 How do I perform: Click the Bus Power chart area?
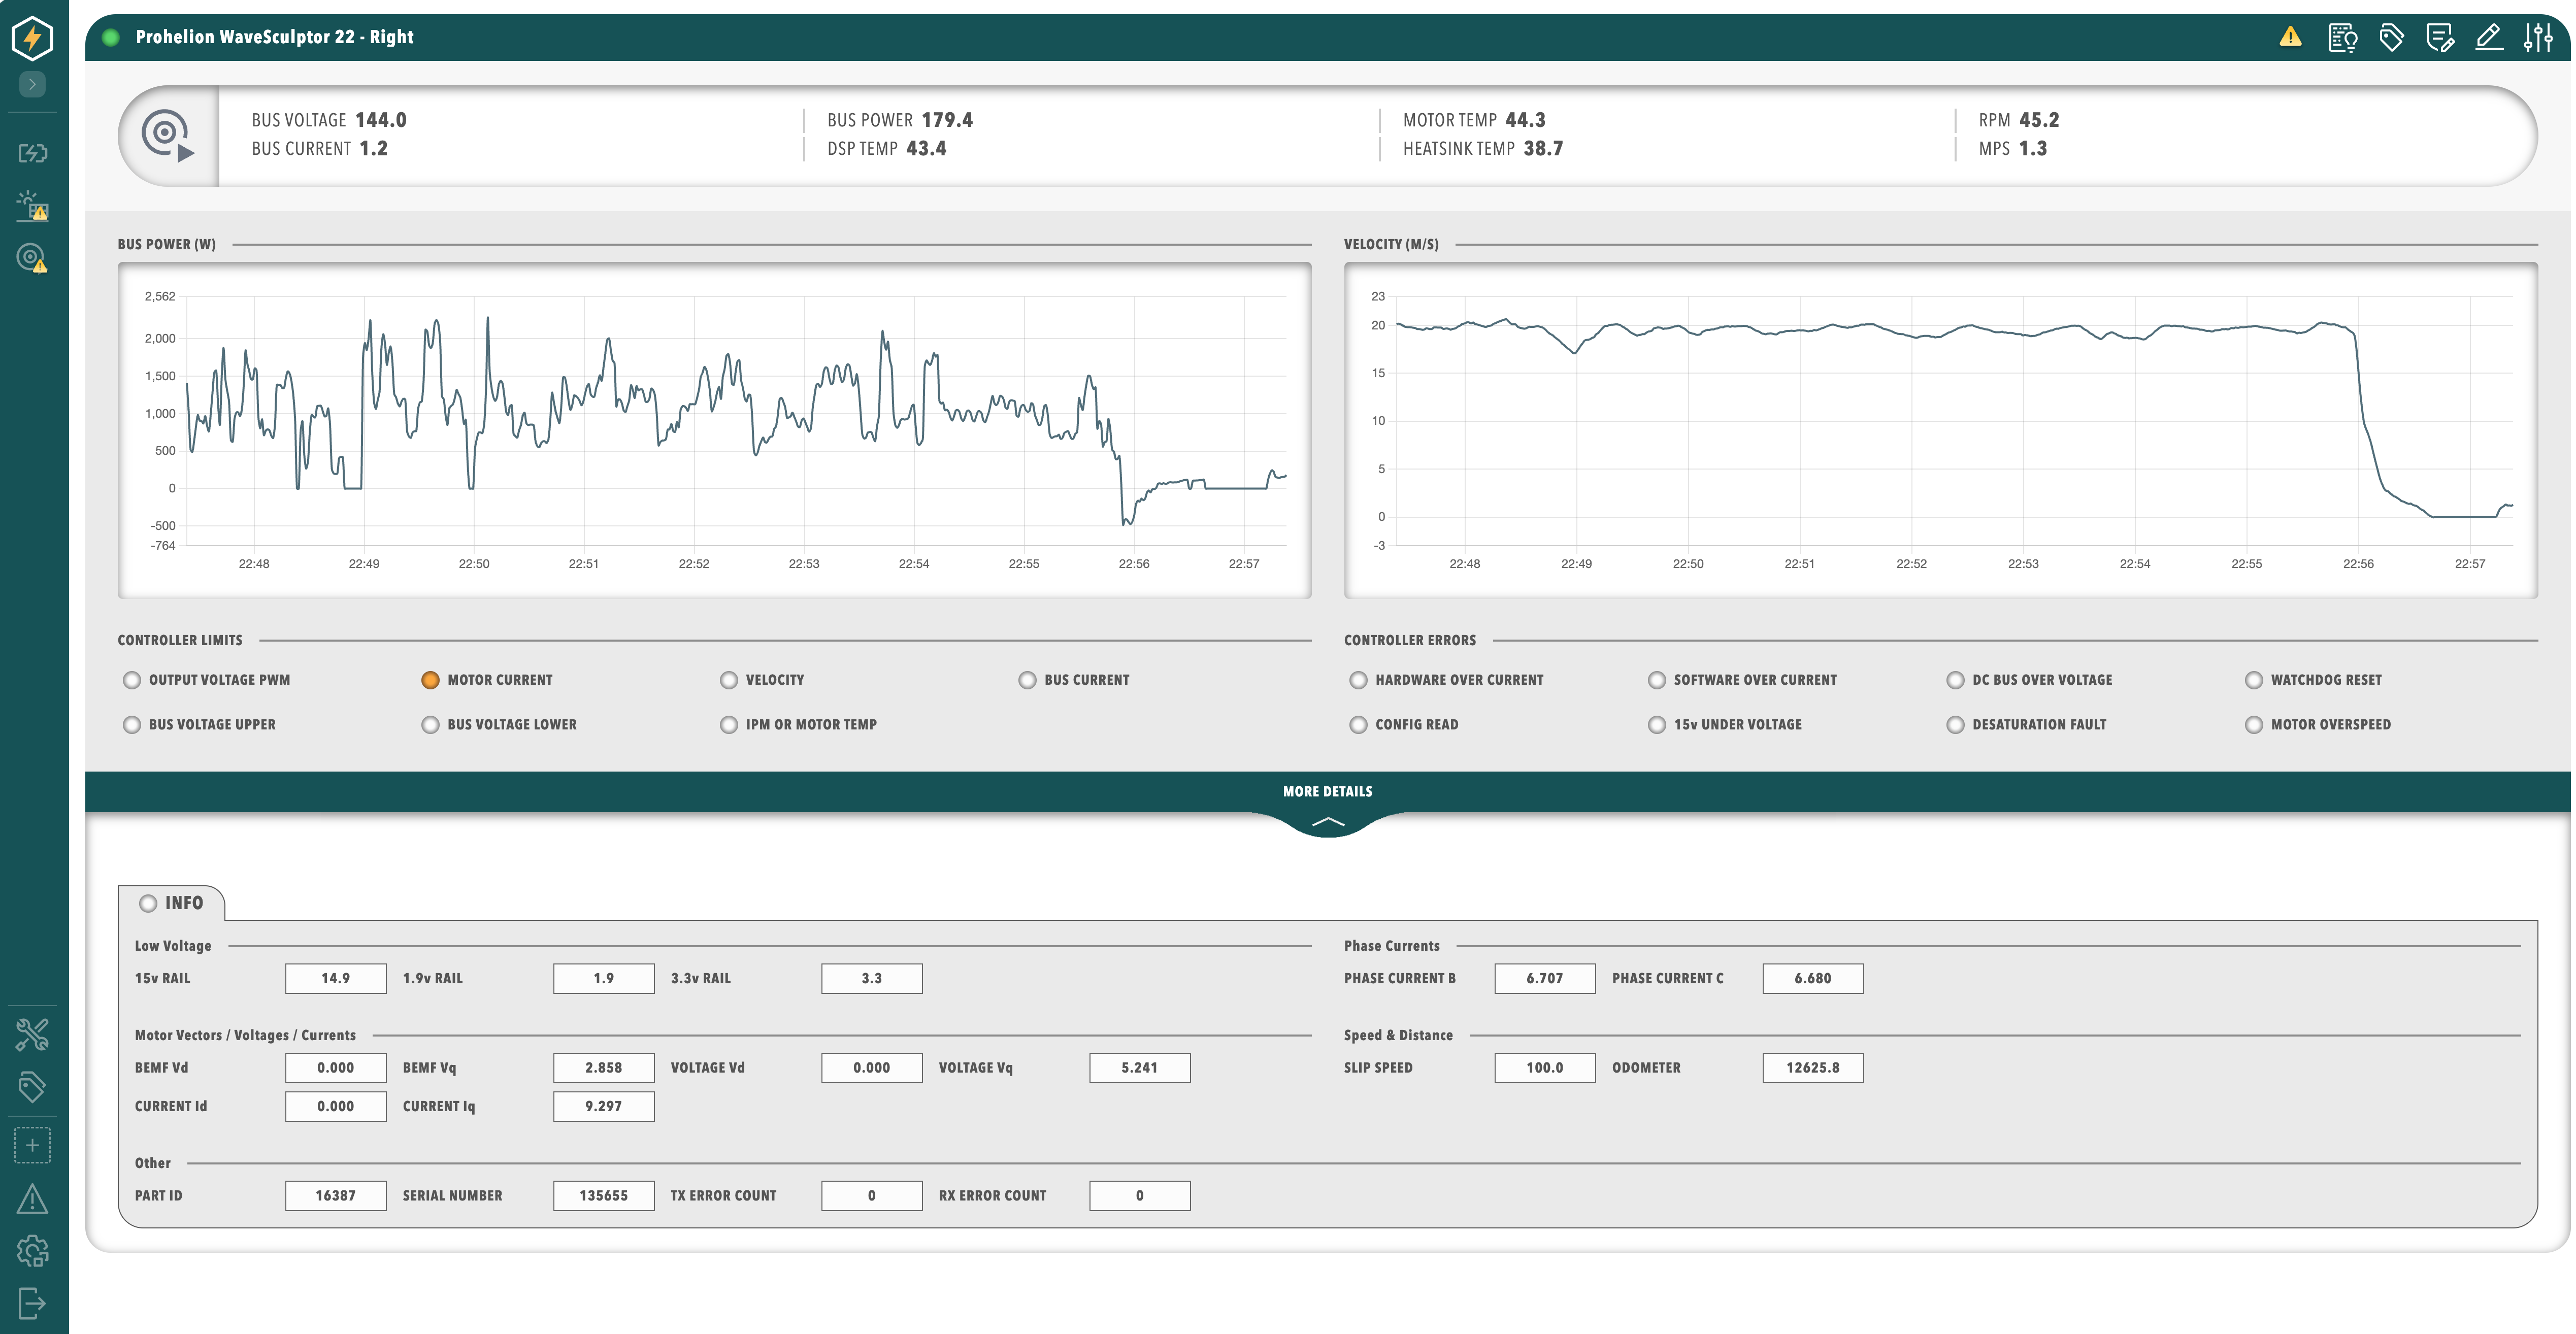[x=714, y=430]
